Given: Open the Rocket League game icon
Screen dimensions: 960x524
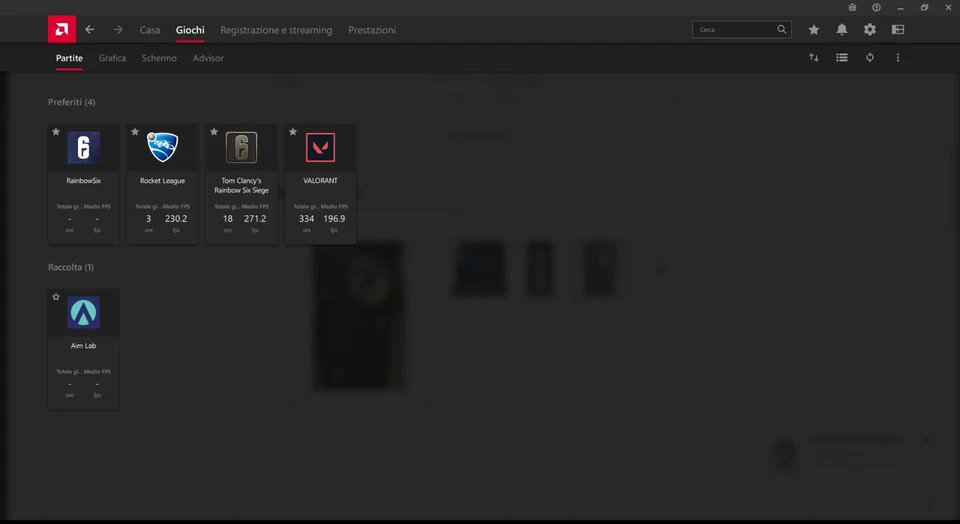Looking at the screenshot, I should (162, 147).
